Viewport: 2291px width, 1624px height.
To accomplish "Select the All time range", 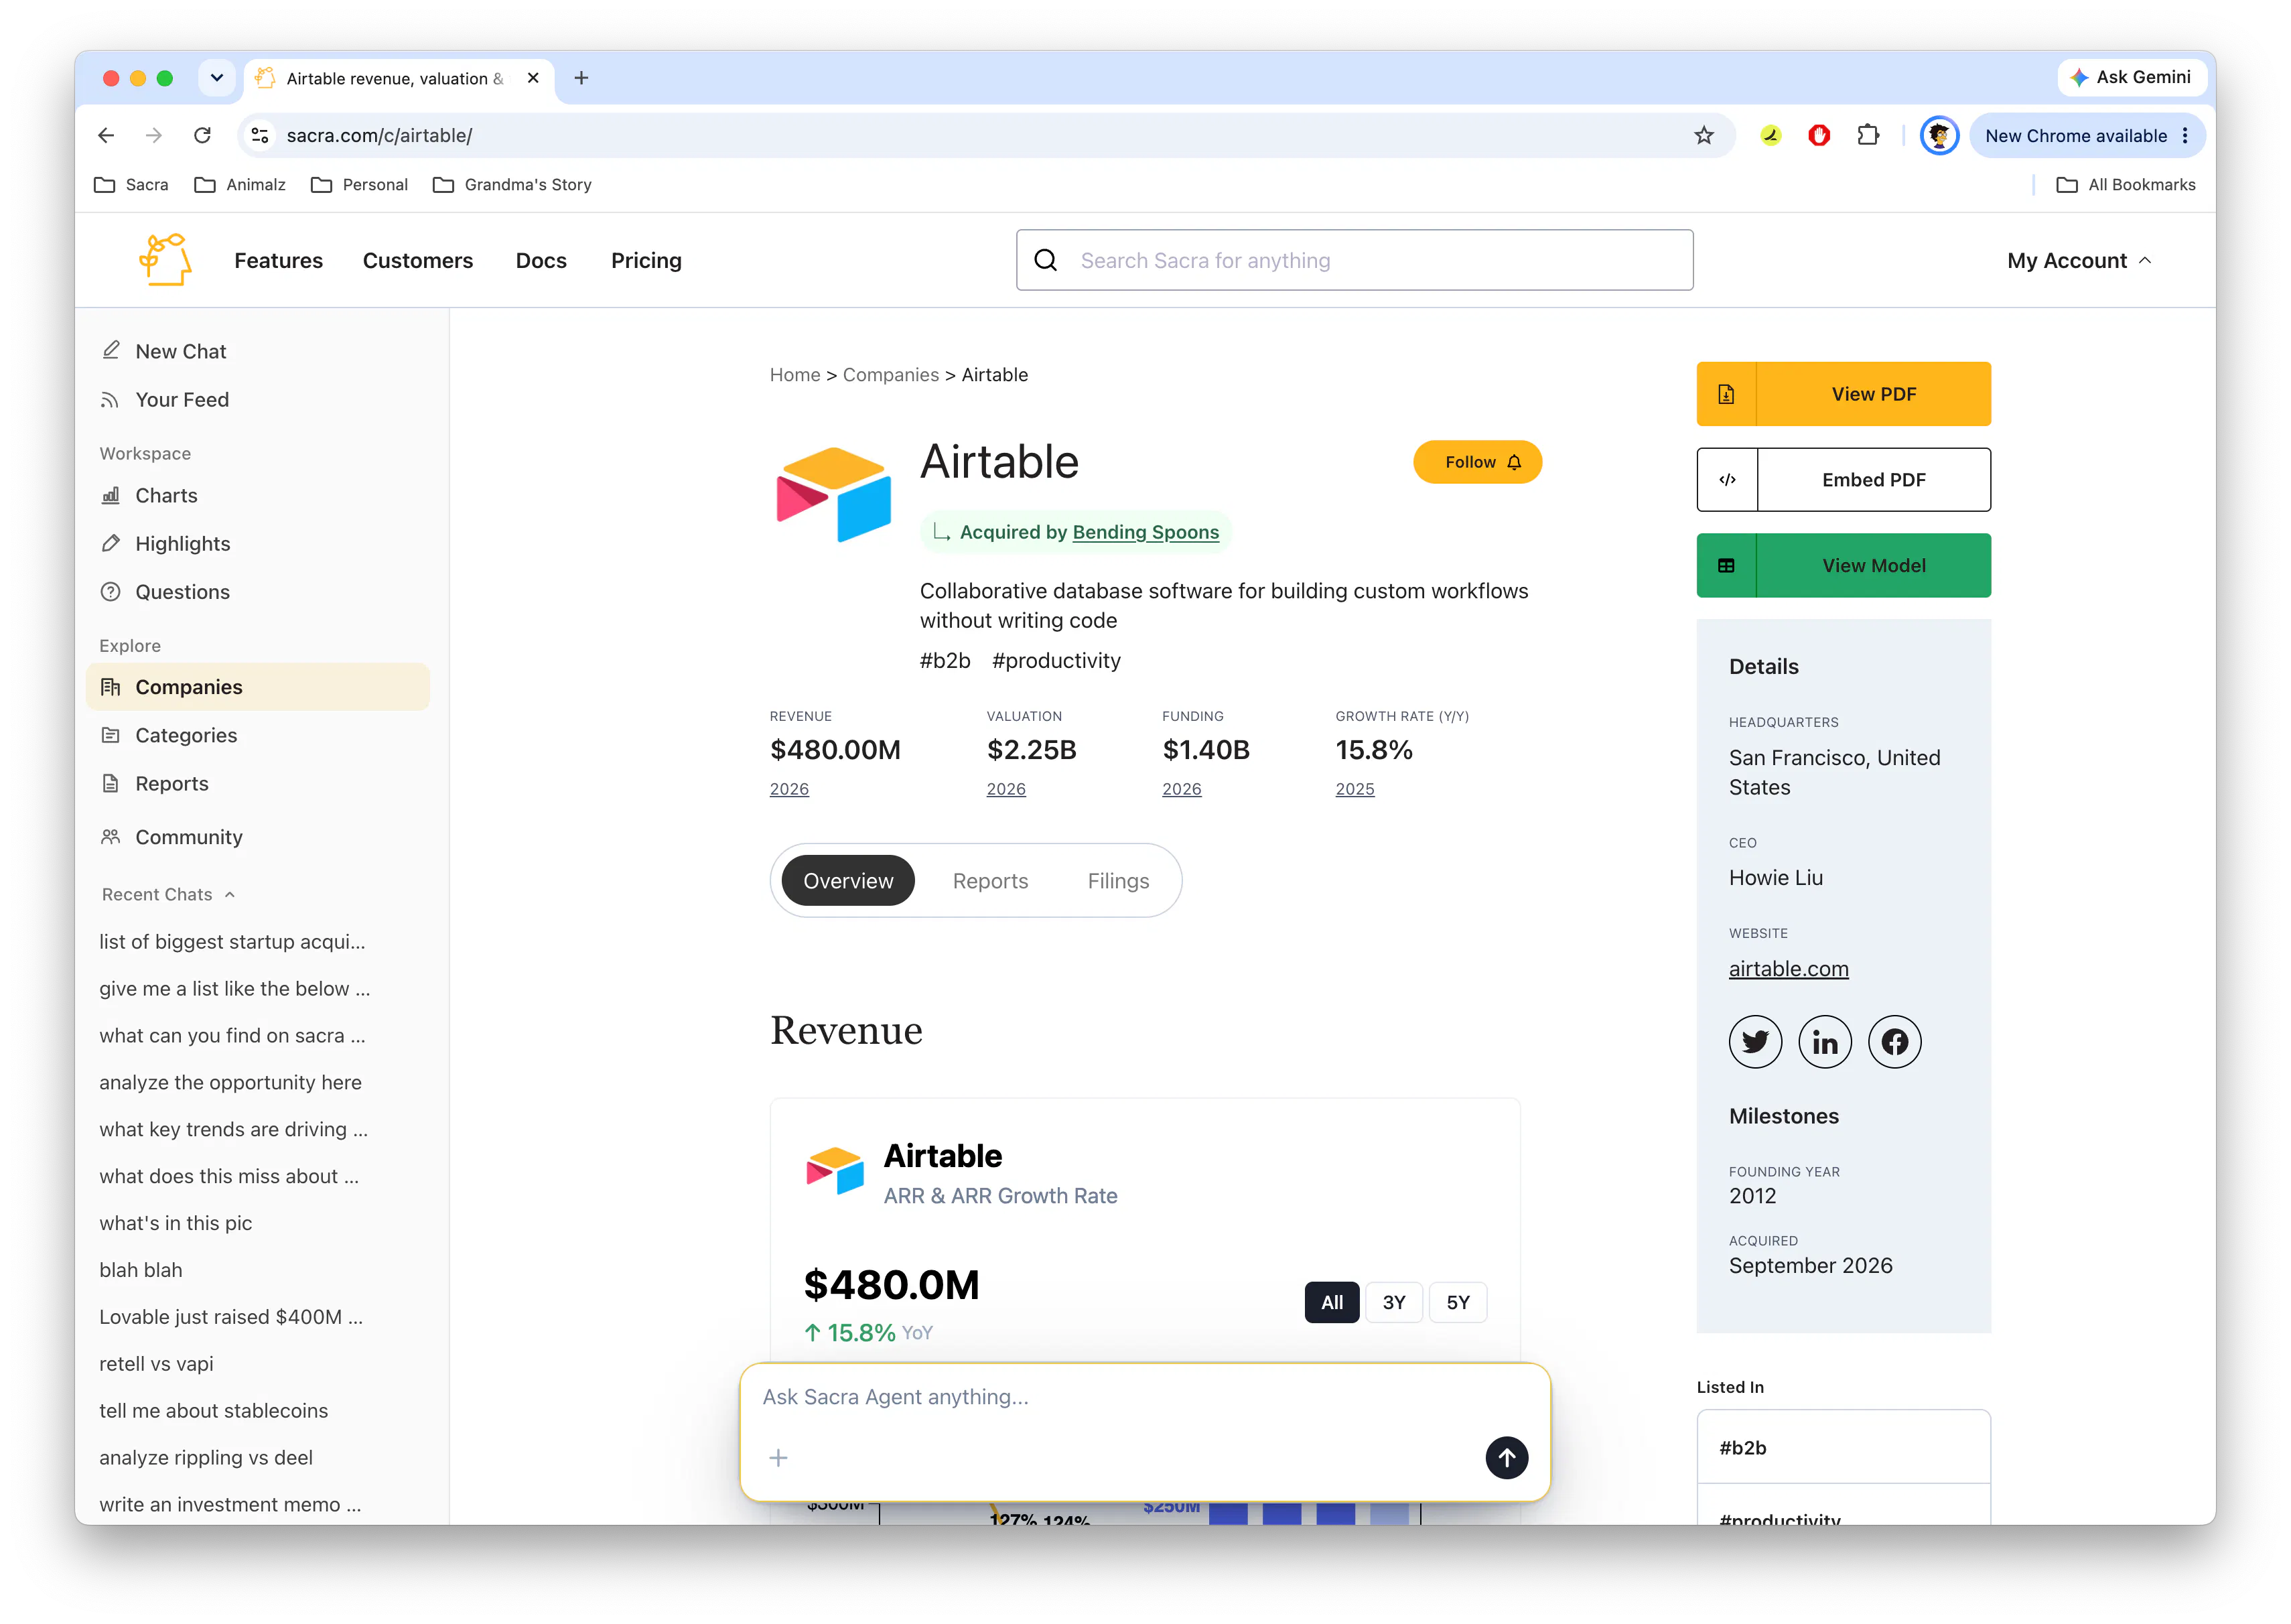I will [x=1331, y=1302].
